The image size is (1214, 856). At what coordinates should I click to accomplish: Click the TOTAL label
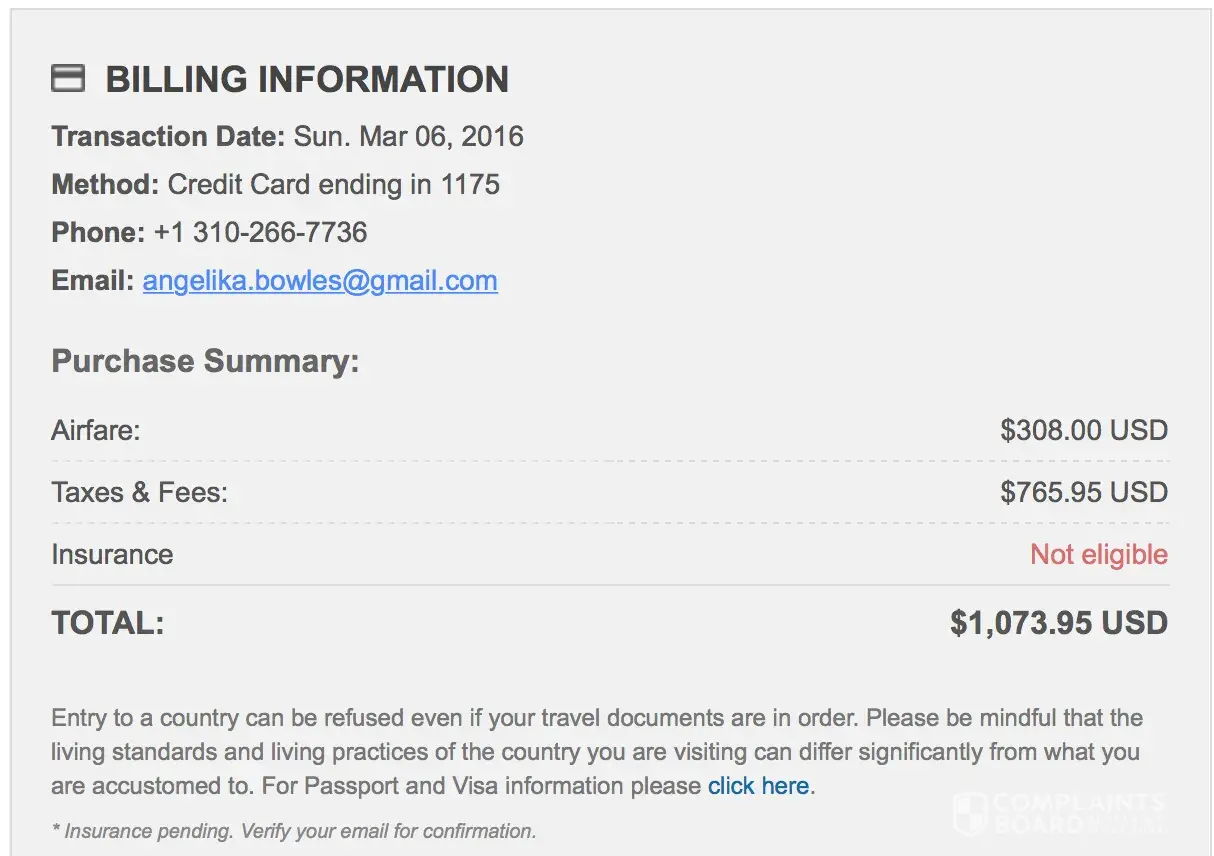[107, 624]
